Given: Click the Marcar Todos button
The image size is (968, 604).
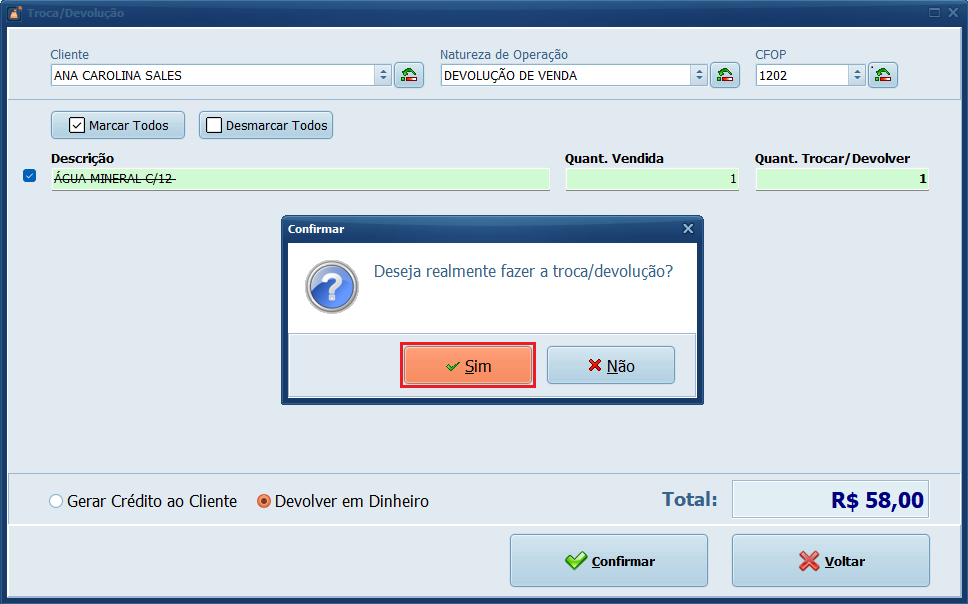Looking at the screenshot, I should [118, 125].
